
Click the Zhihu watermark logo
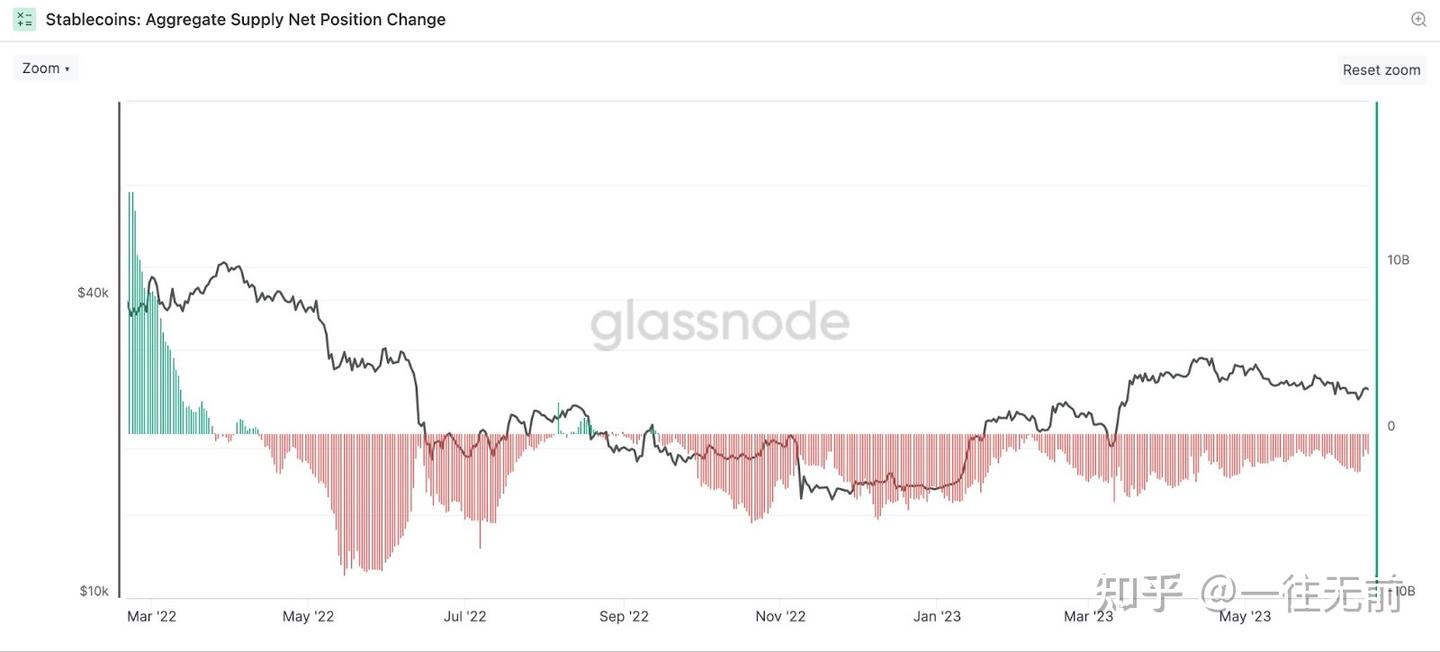[x=1140, y=592]
